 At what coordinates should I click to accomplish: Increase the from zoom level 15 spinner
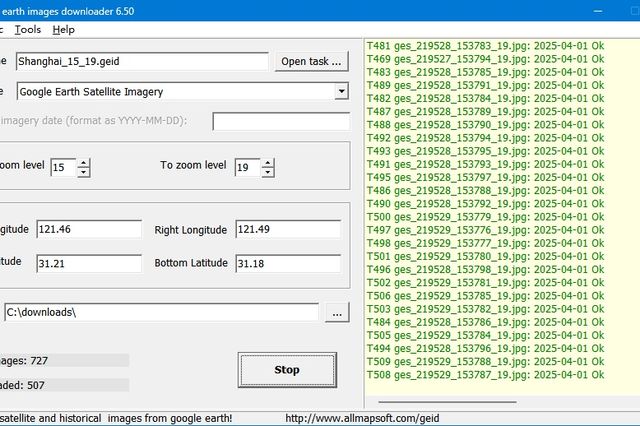coord(84,163)
